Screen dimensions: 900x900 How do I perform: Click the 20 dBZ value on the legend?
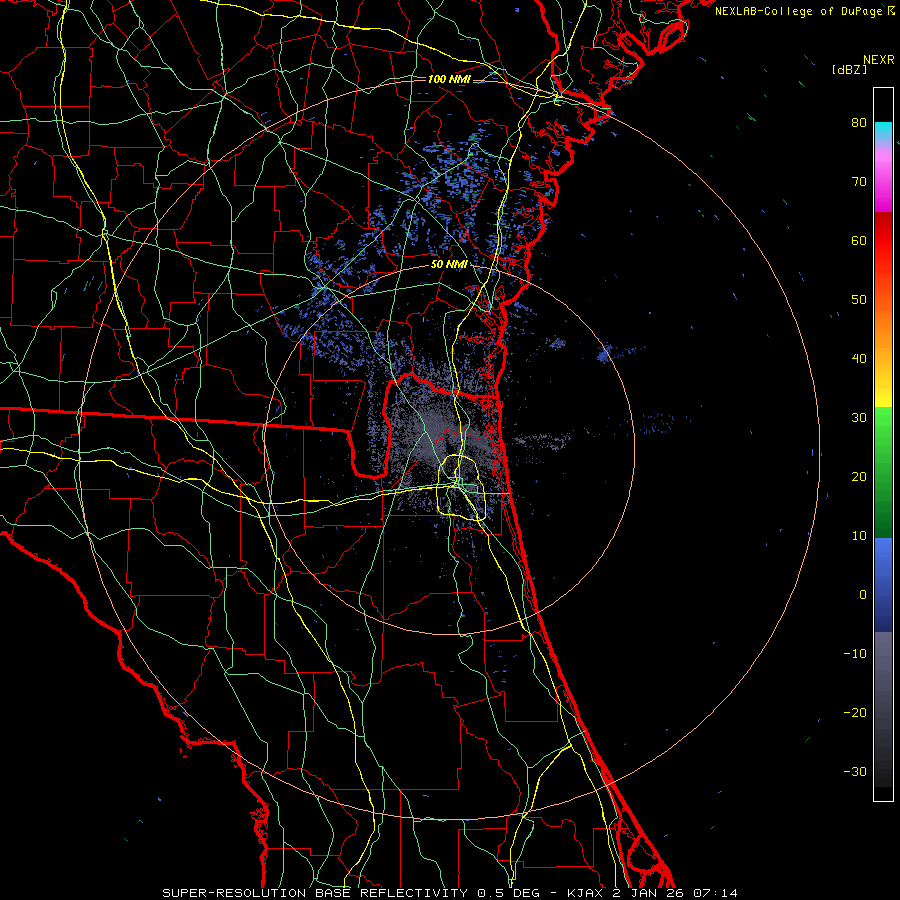859,477
